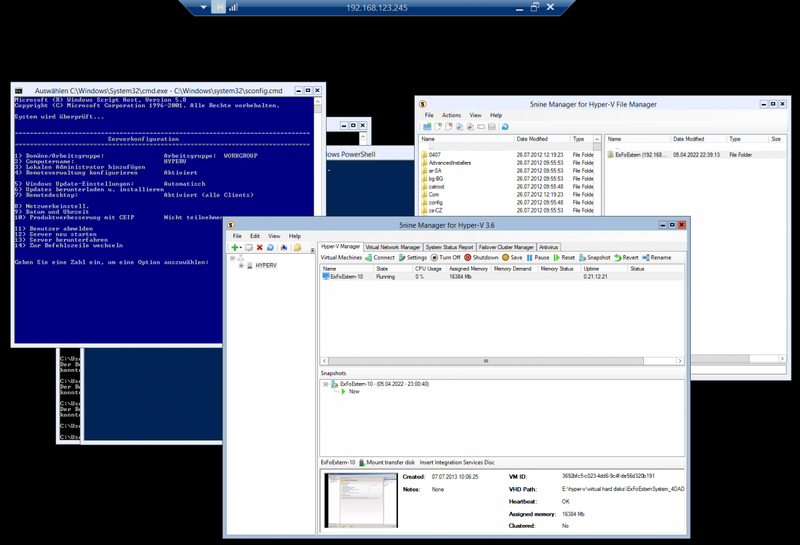Image resolution: width=800 pixels, height=545 pixels.
Task: Expand the HYPERV tree node
Action: tap(241, 265)
